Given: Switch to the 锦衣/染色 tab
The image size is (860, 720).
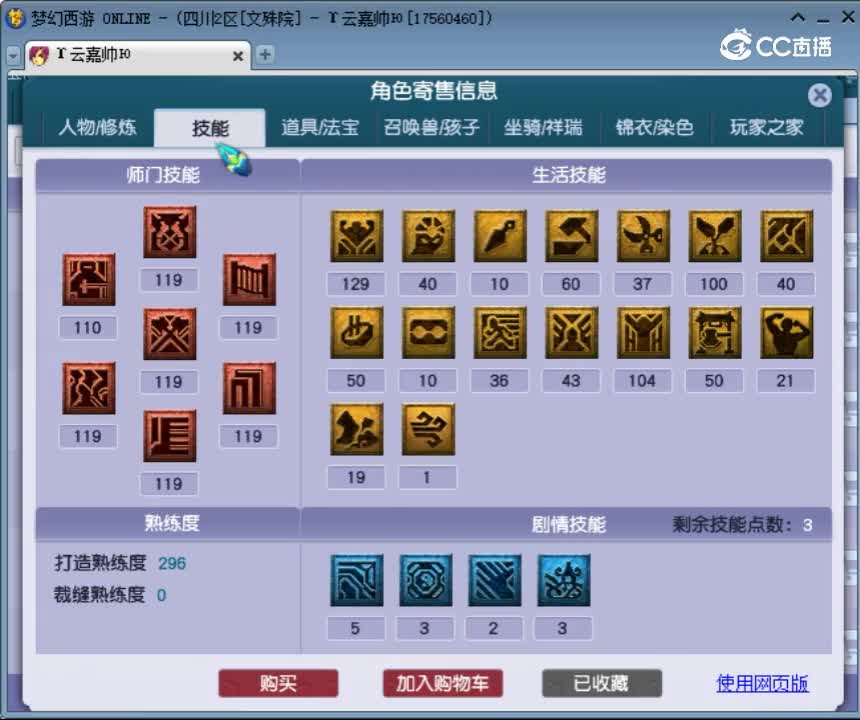Looking at the screenshot, I should [654, 128].
